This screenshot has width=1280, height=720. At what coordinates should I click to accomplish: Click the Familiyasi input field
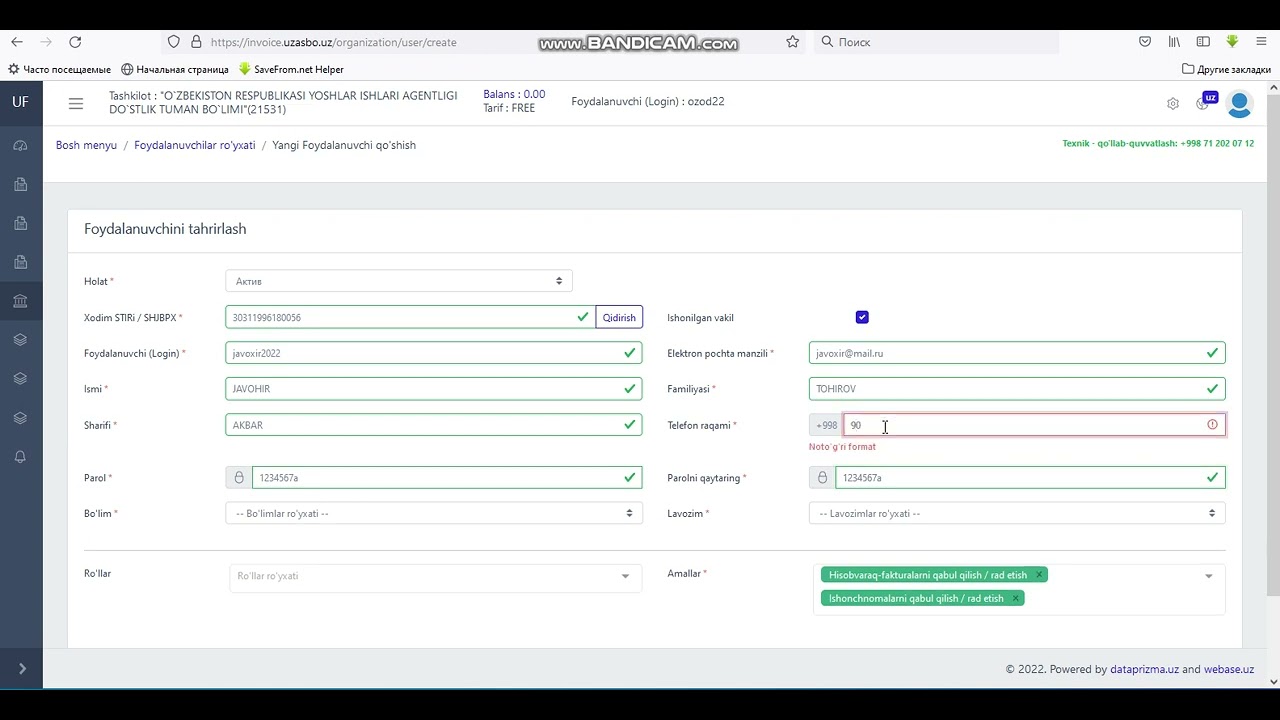pyautogui.click(x=1017, y=389)
